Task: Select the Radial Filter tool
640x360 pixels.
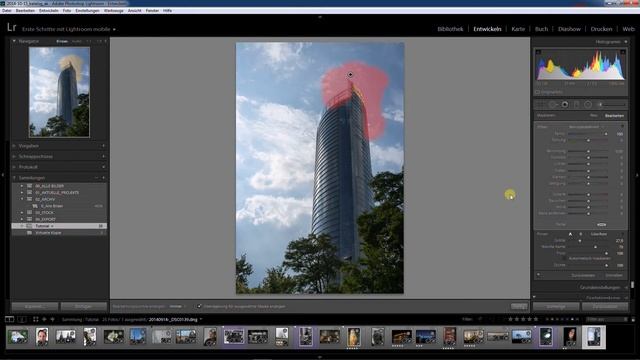Action: pyautogui.click(x=588, y=105)
